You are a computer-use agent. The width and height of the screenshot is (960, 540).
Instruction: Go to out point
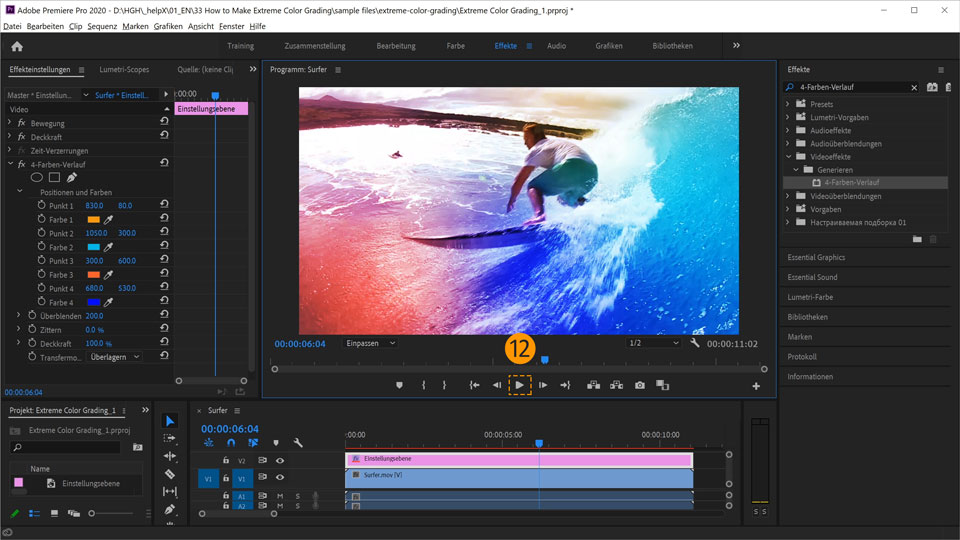(x=565, y=385)
